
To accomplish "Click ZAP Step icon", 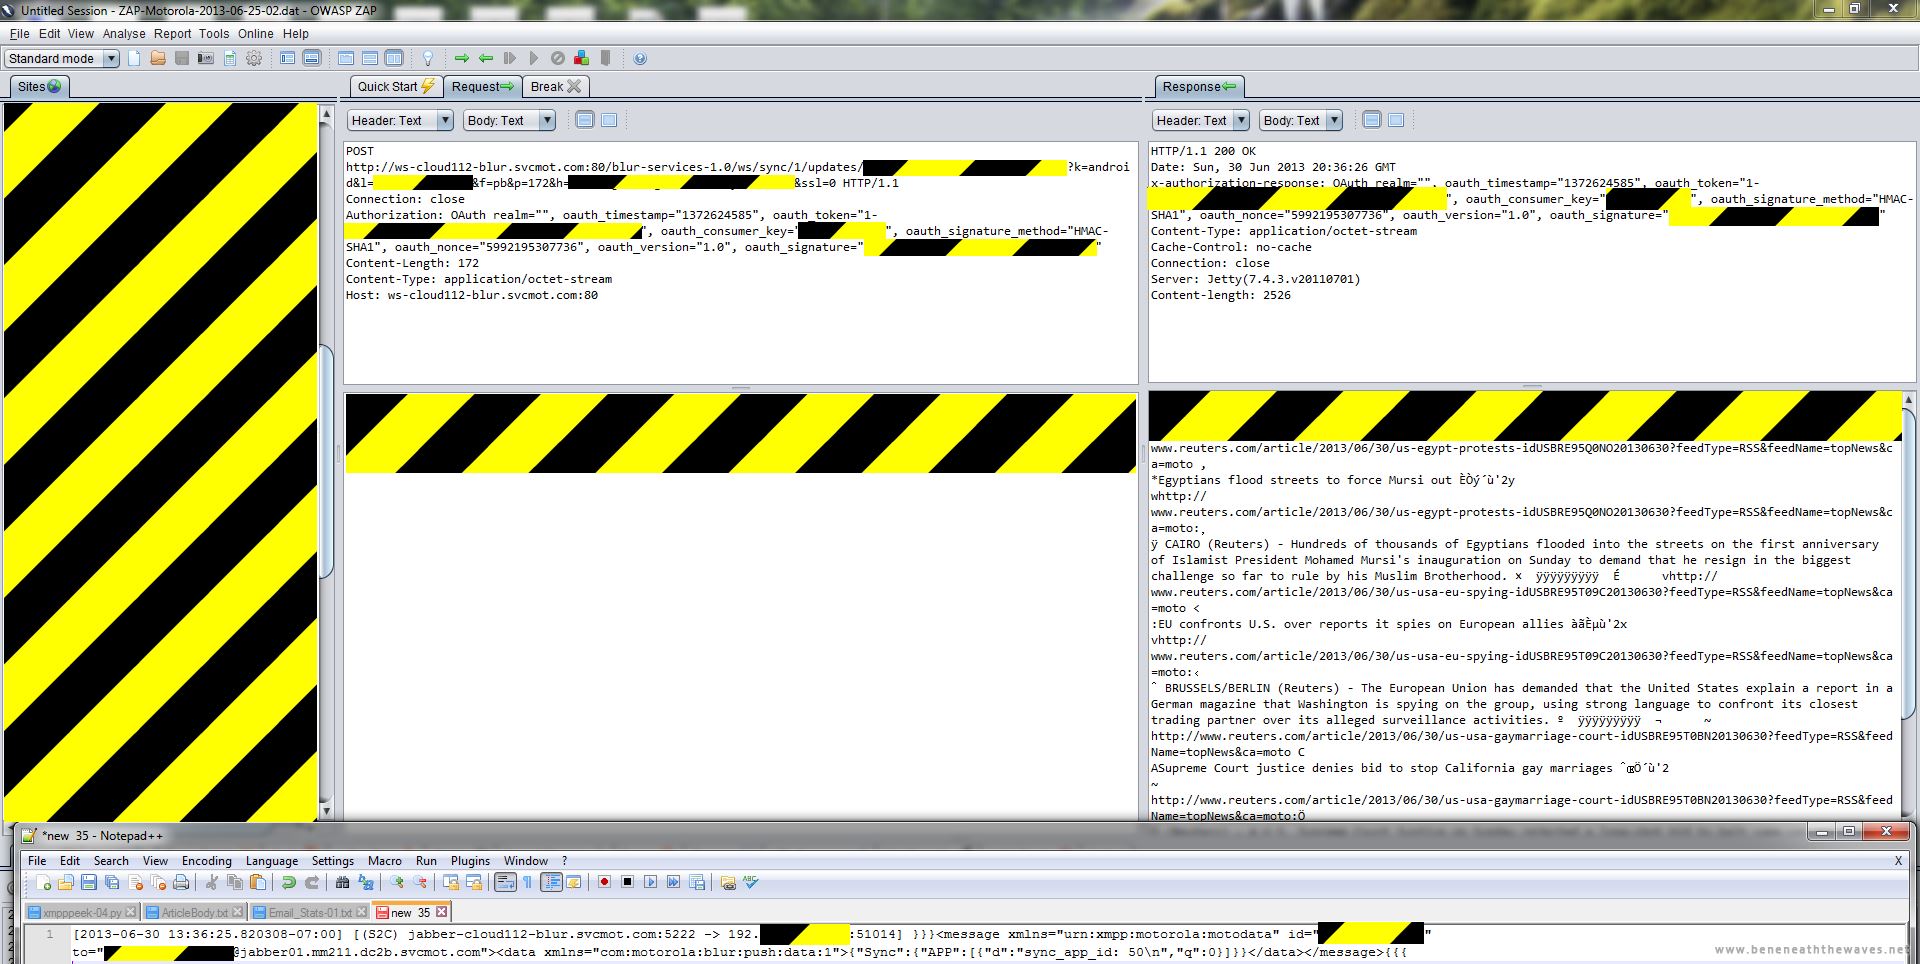I will coord(510,58).
